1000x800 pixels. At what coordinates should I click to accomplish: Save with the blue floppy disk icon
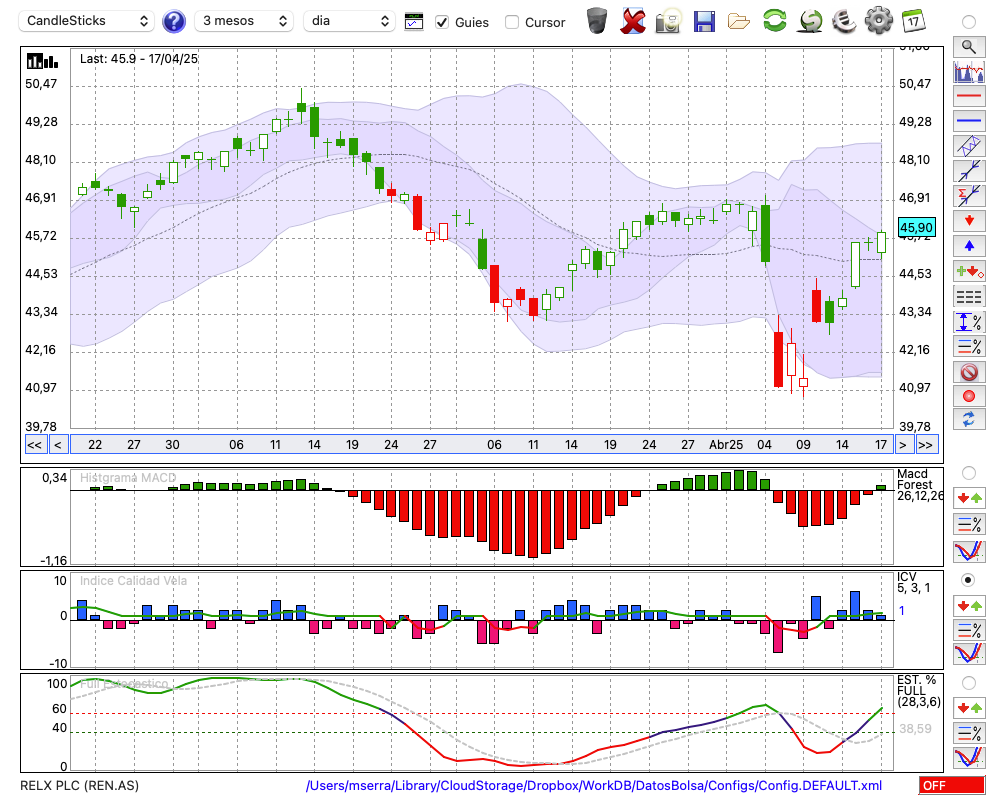click(x=704, y=21)
